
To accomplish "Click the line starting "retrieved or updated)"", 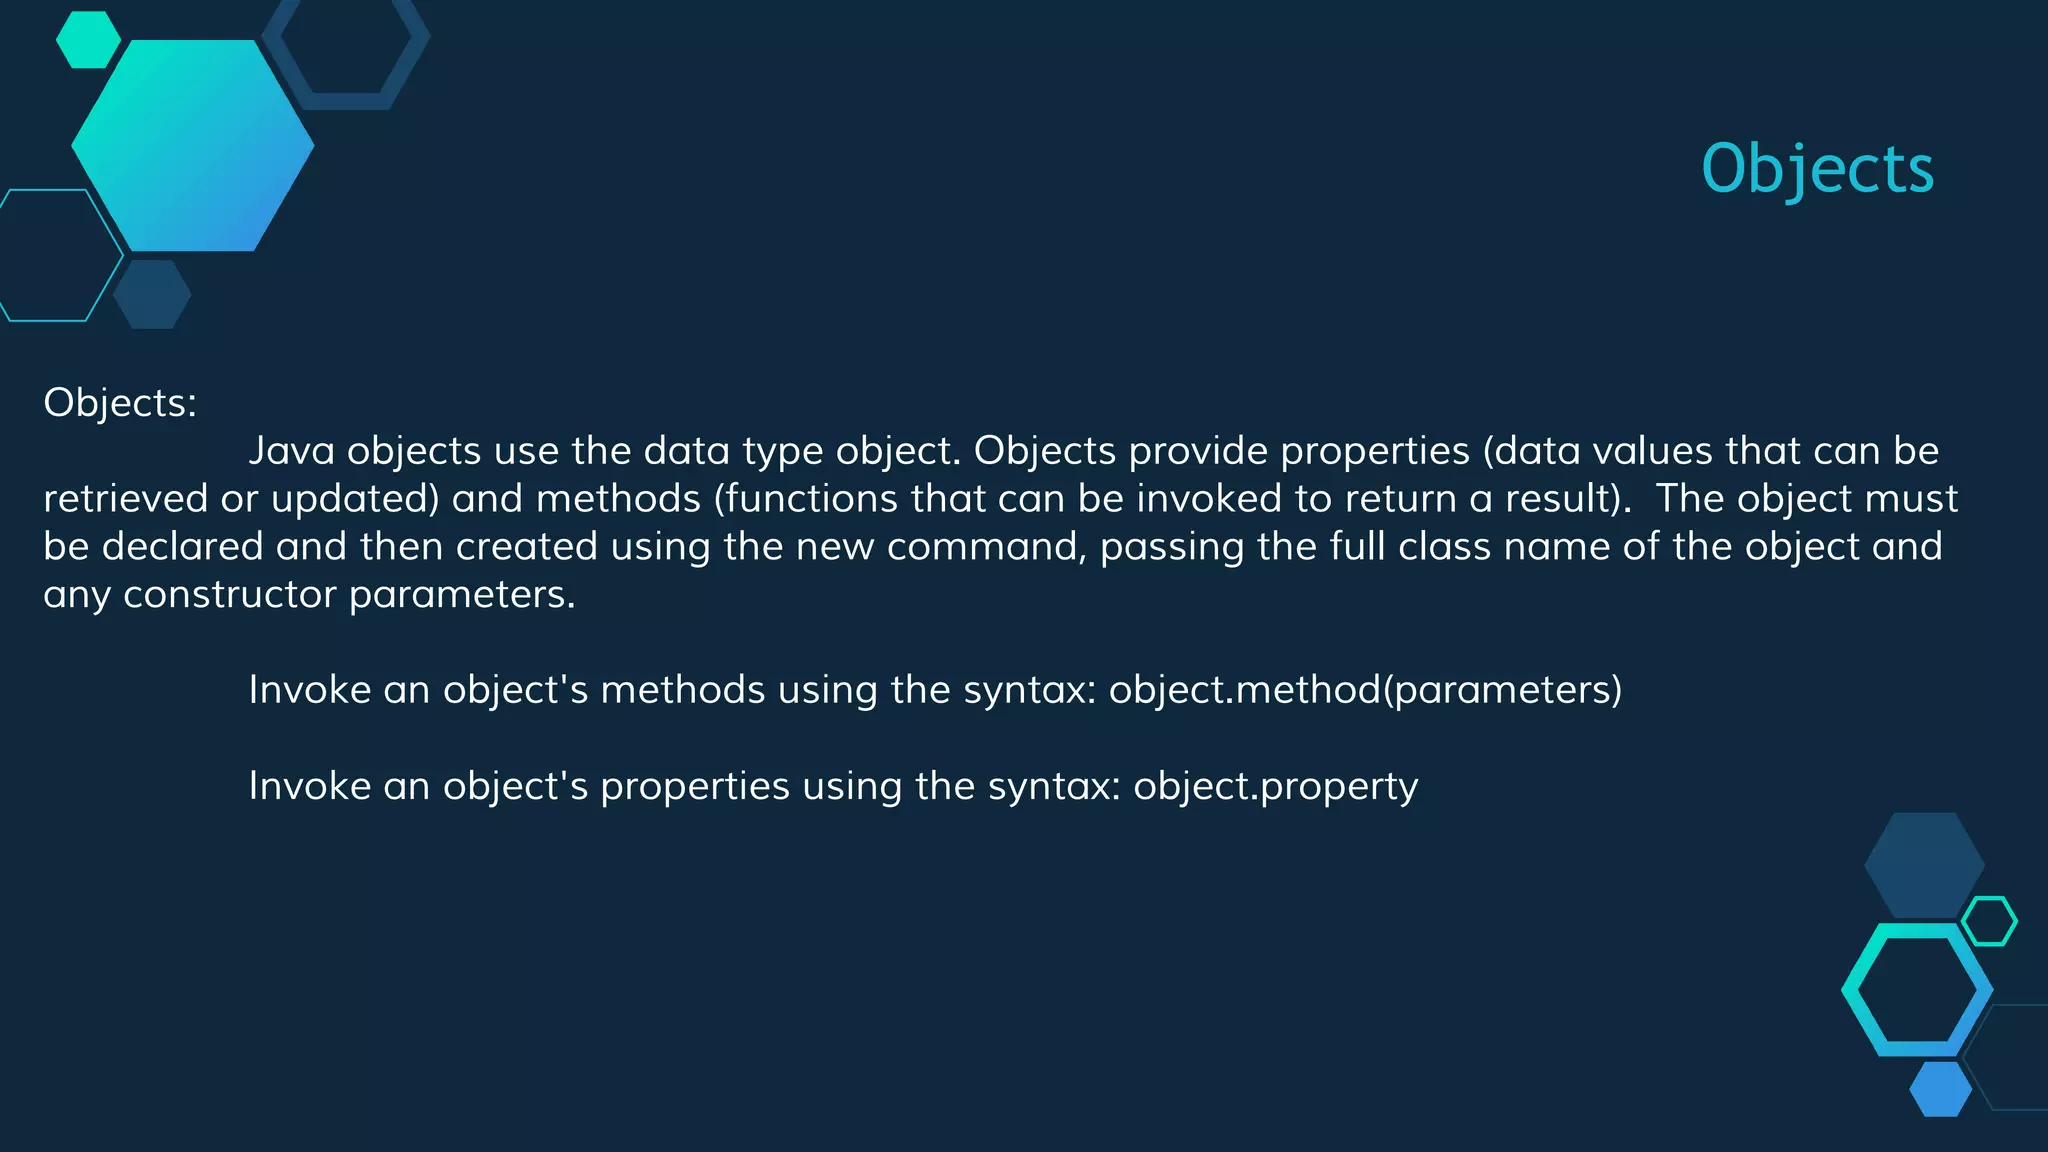I will coord(1000,499).
